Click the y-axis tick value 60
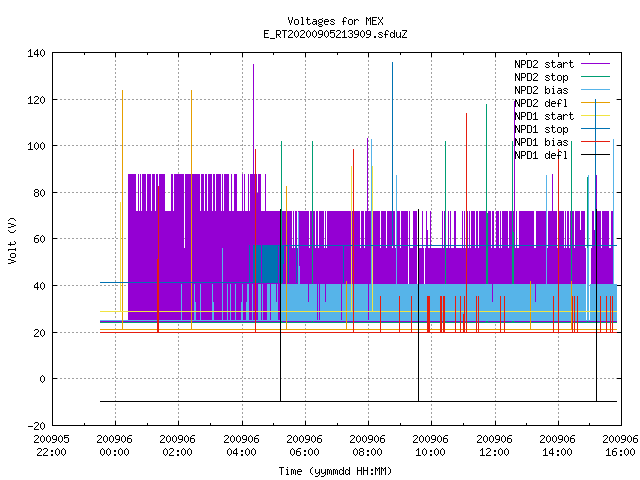Viewport: 640px width, 480px height. click(x=39, y=239)
